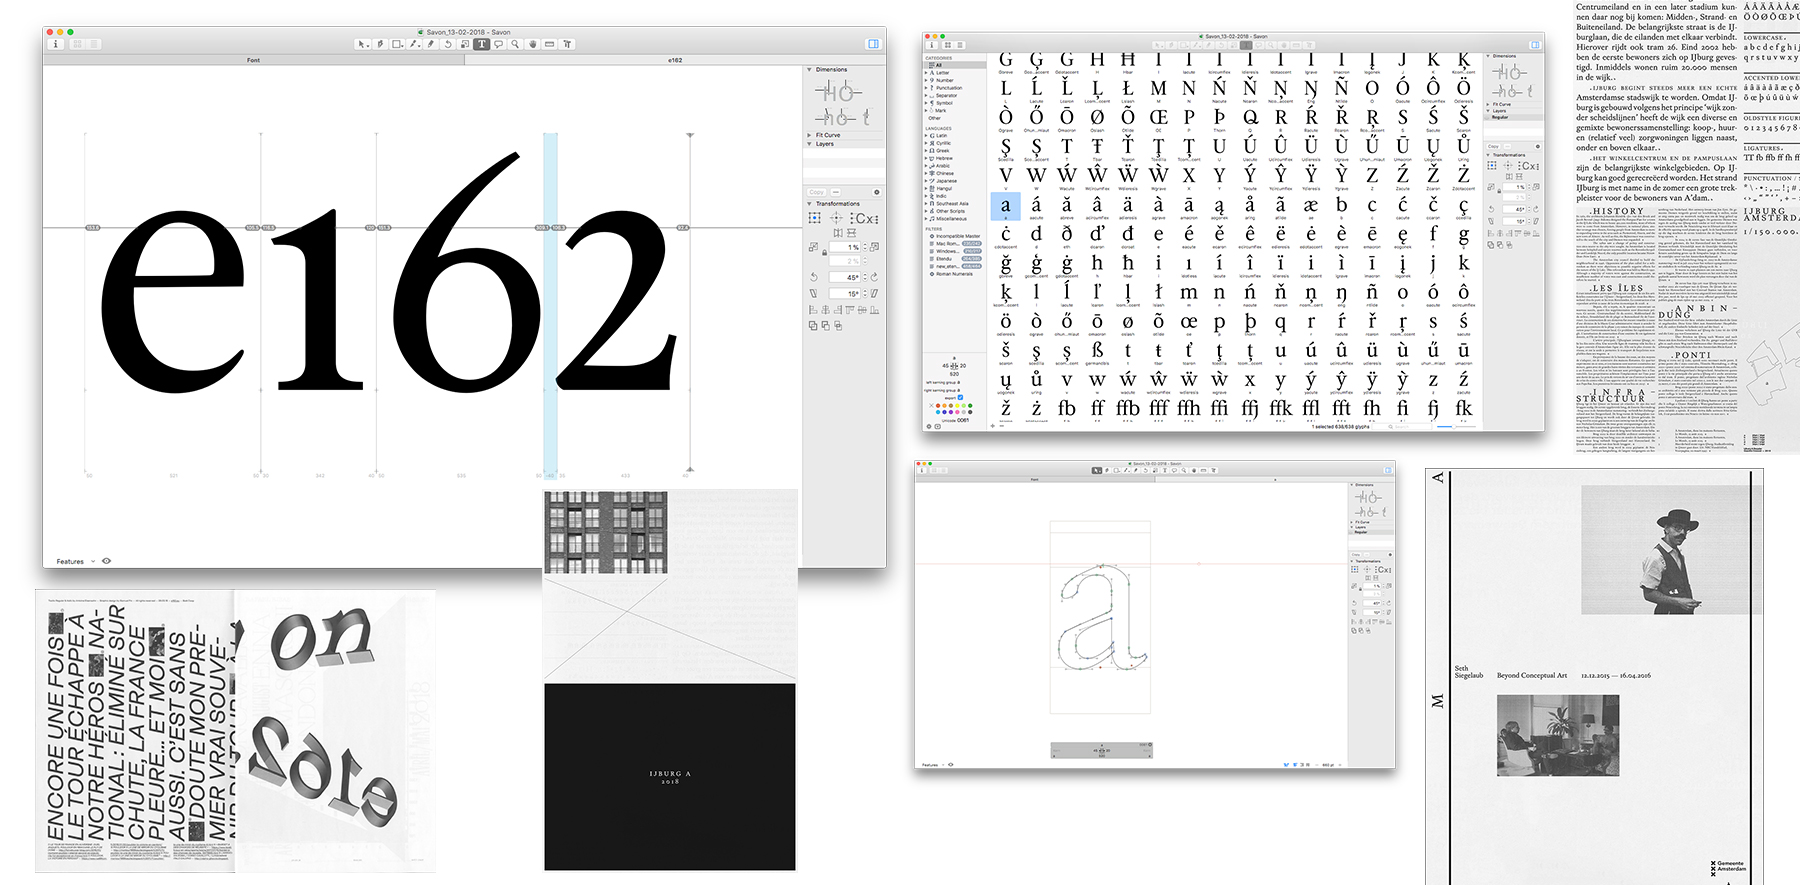This screenshot has width=1800, height=885.
Task: Pick the red glyph color label
Action: coord(938,406)
